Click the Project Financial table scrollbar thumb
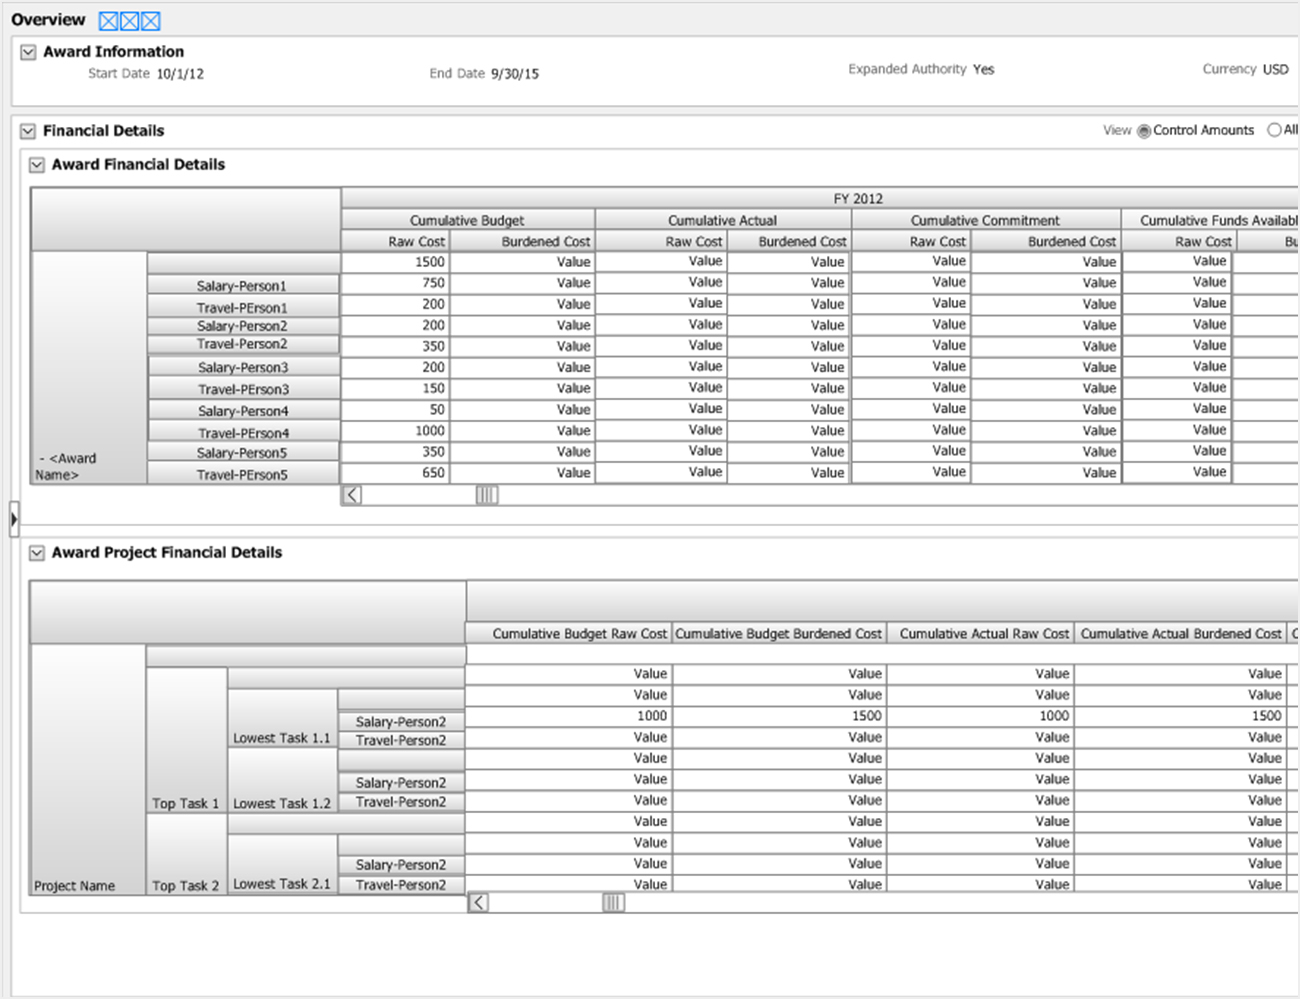This screenshot has width=1300, height=999. (613, 903)
